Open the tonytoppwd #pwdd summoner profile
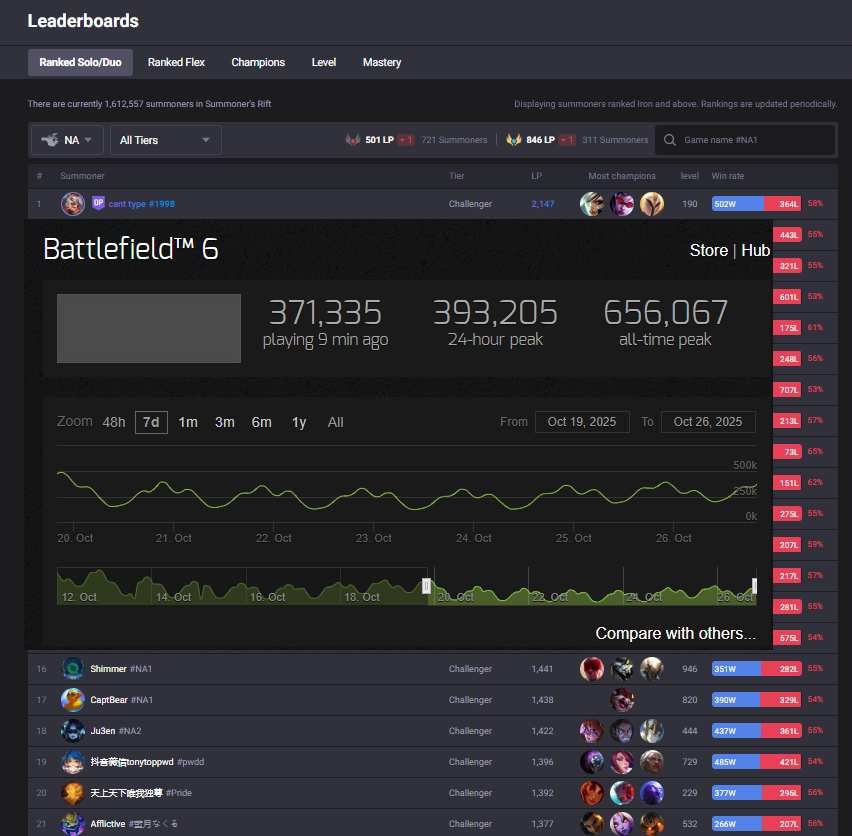This screenshot has height=836, width=852. coord(147,762)
